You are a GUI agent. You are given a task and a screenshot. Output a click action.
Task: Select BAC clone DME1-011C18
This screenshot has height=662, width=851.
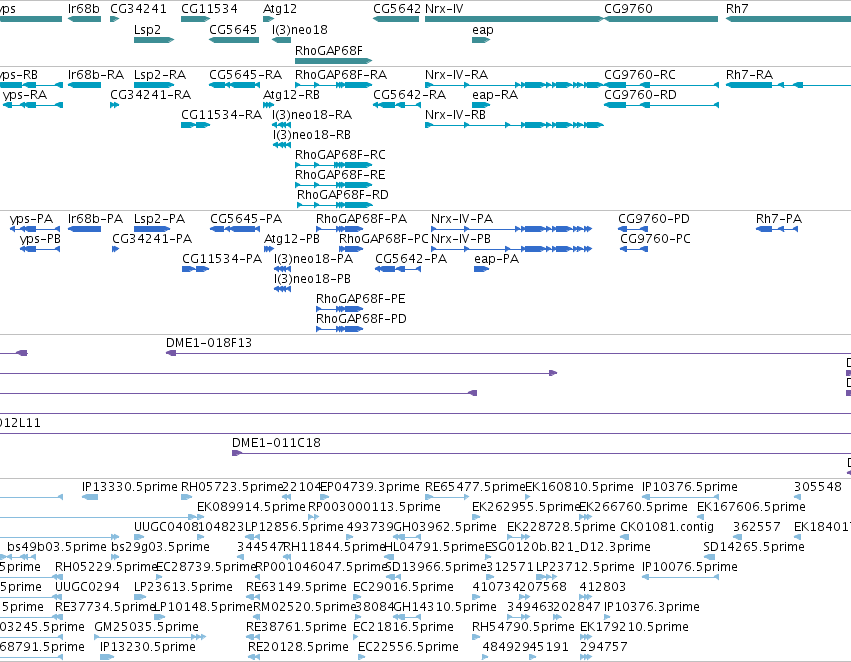[x=276, y=443]
